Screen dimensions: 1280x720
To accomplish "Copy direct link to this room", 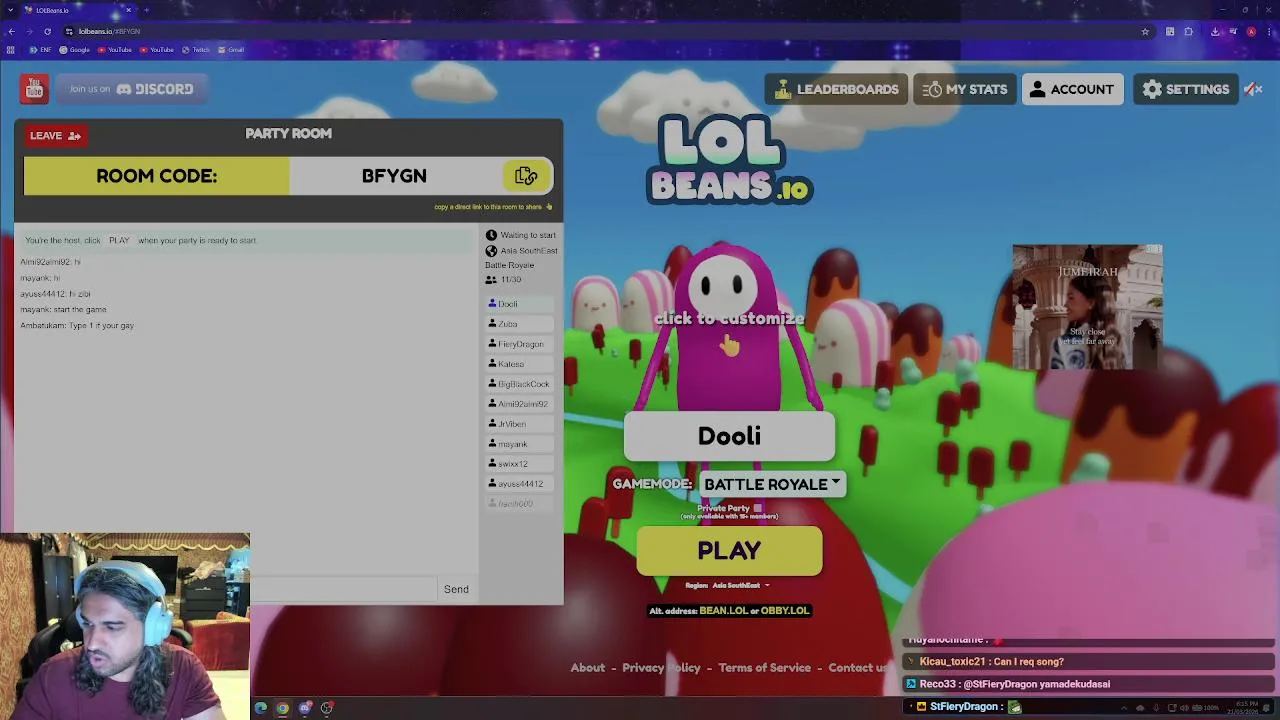I will 492,207.
